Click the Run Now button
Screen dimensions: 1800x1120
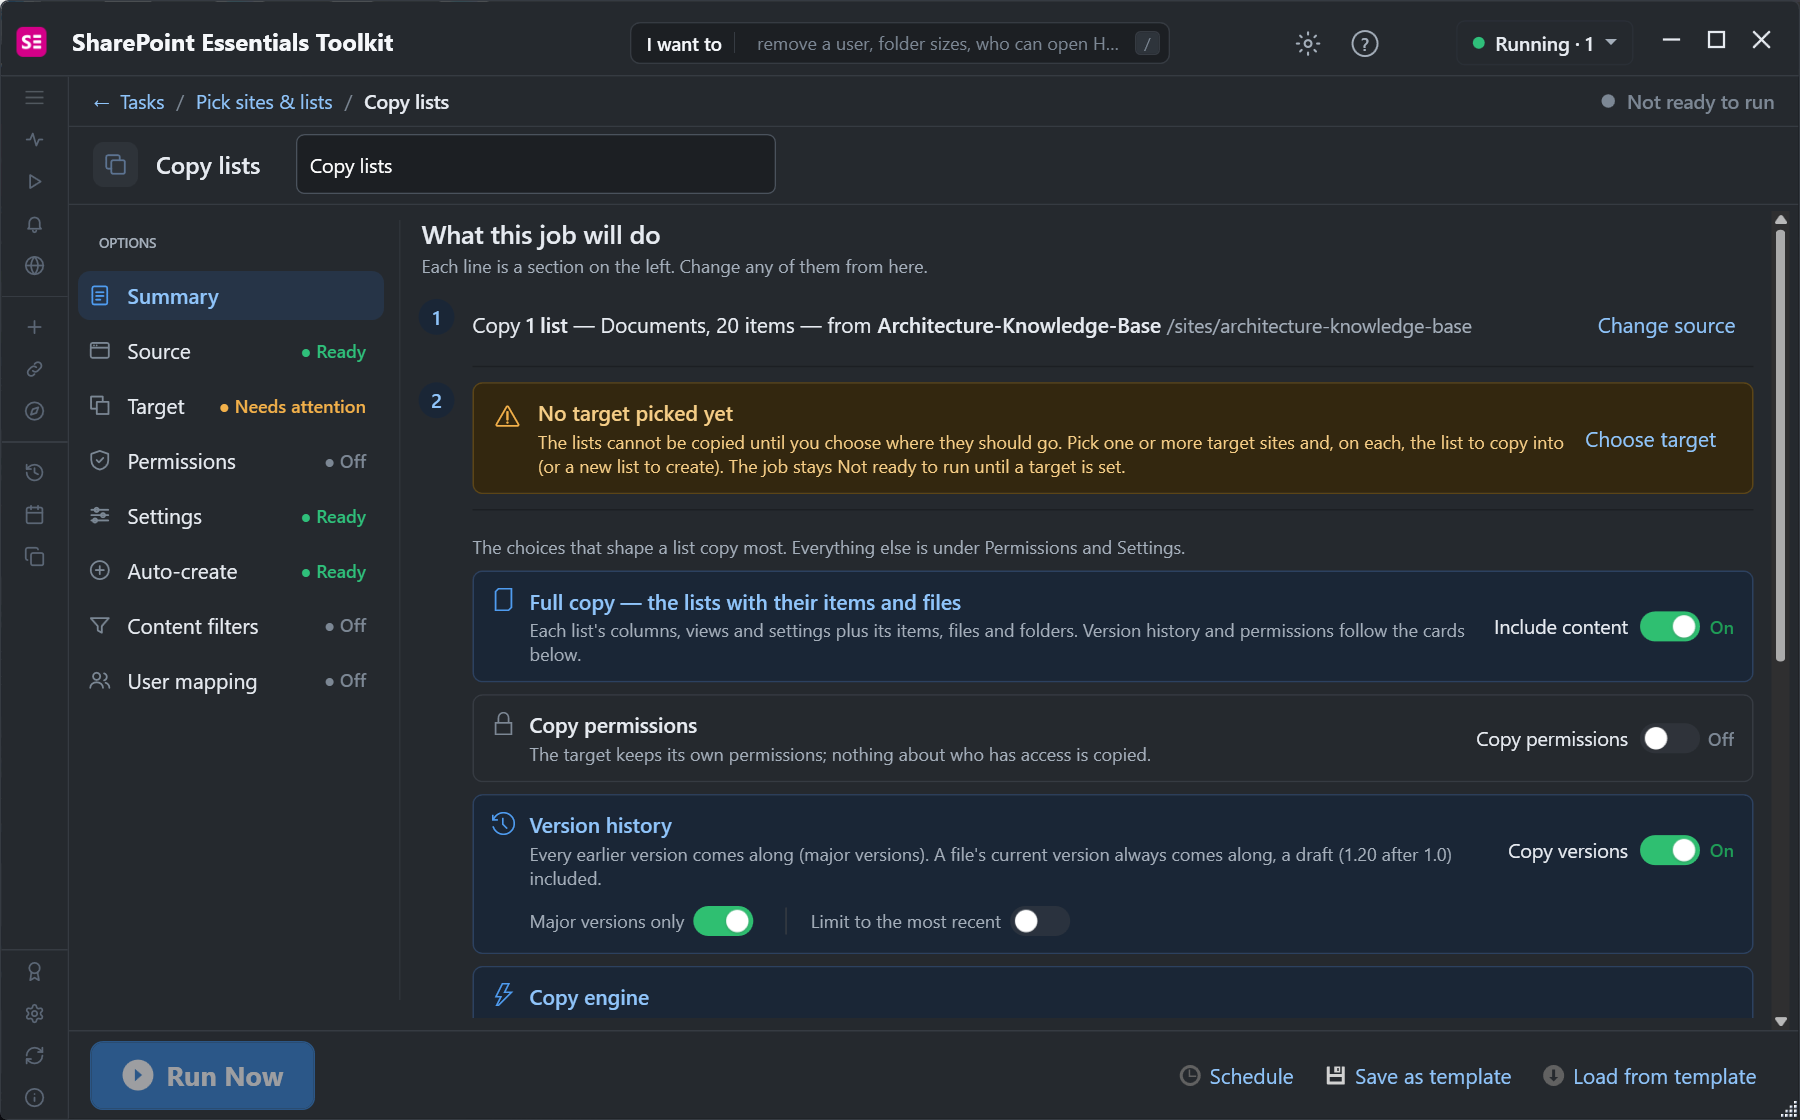pos(202,1076)
